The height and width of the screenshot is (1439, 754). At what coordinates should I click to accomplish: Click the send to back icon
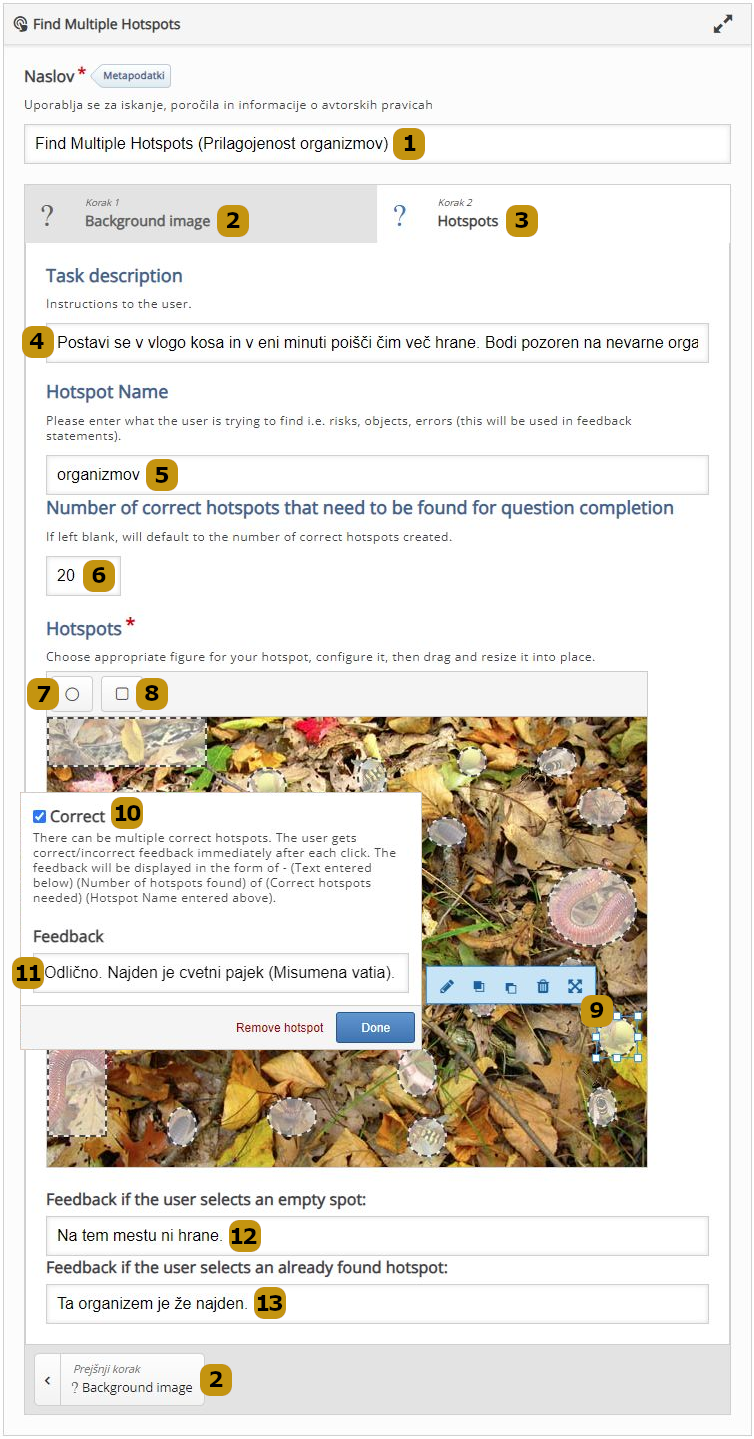(x=511, y=986)
